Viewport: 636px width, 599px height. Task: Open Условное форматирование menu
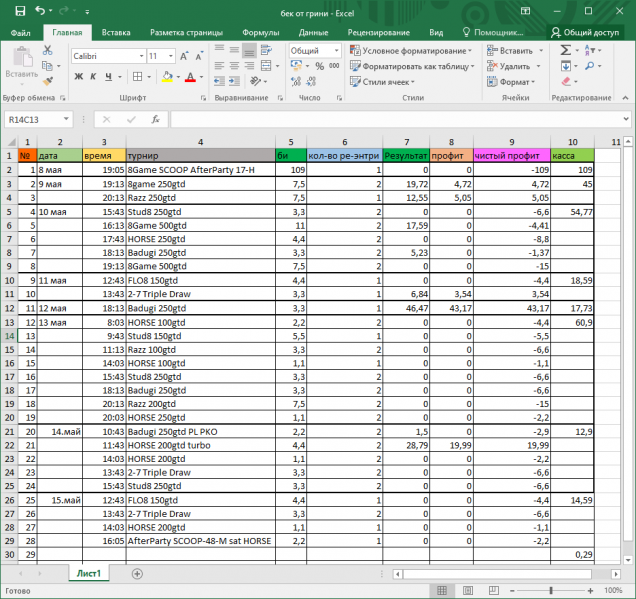point(411,51)
